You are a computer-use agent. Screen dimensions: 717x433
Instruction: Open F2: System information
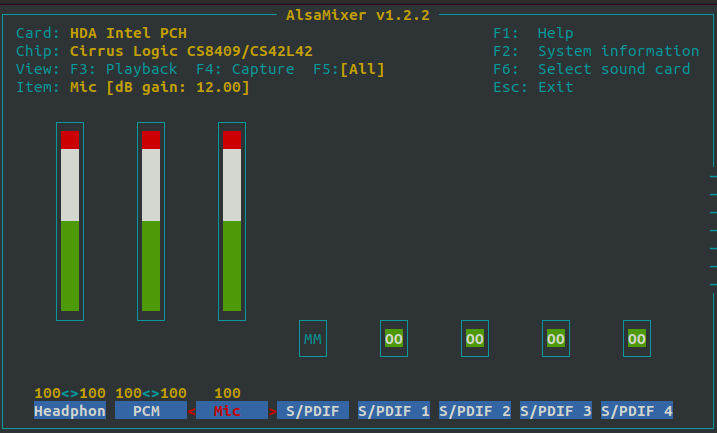[x=596, y=51]
